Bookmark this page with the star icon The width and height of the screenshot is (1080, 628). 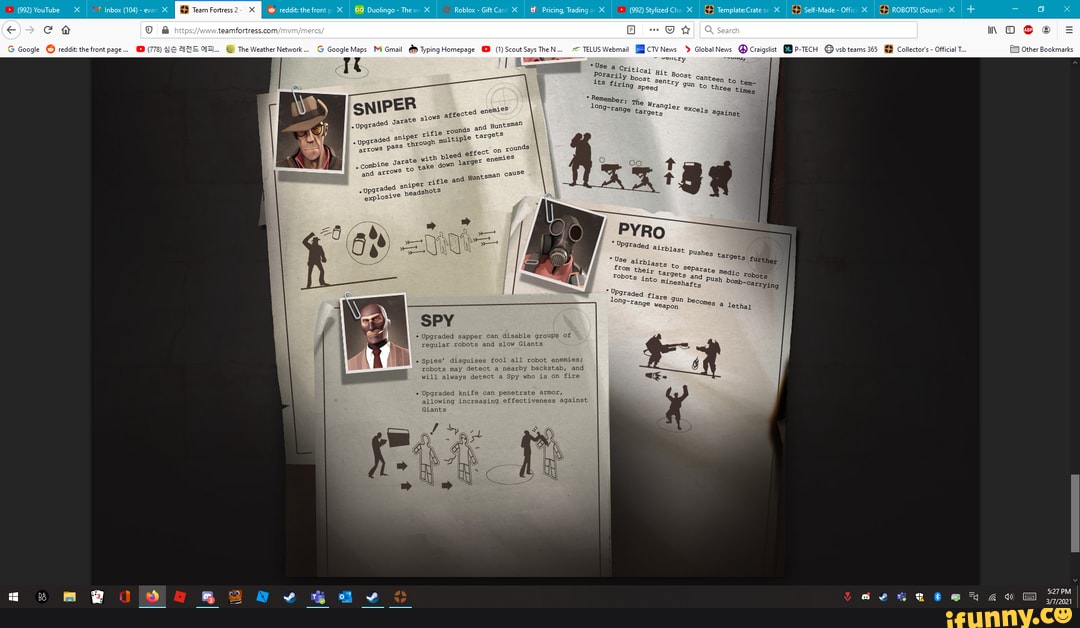pos(685,30)
